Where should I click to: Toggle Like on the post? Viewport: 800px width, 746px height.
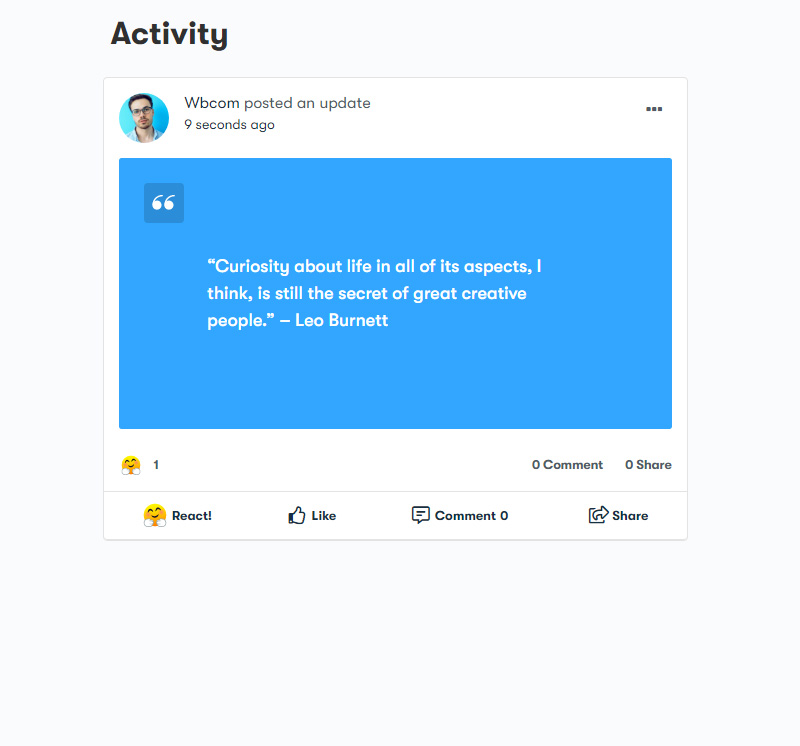pos(312,515)
